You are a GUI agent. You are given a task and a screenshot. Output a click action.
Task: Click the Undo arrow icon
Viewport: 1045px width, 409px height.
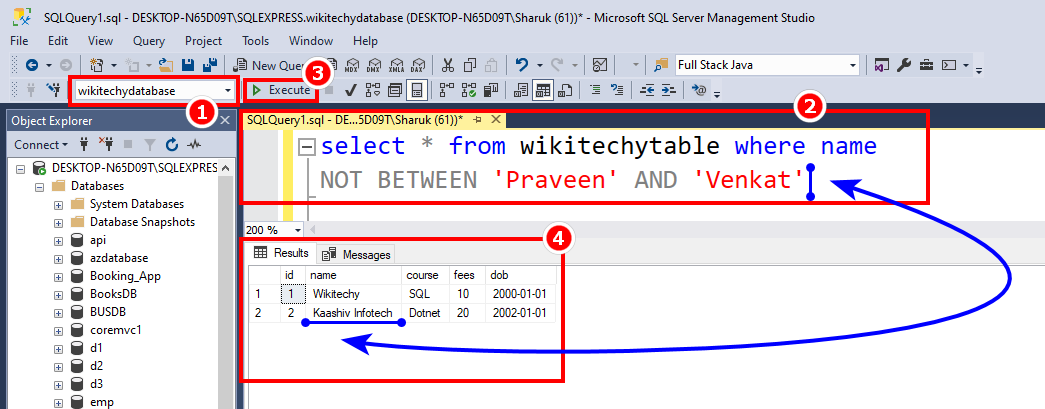coord(521,65)
